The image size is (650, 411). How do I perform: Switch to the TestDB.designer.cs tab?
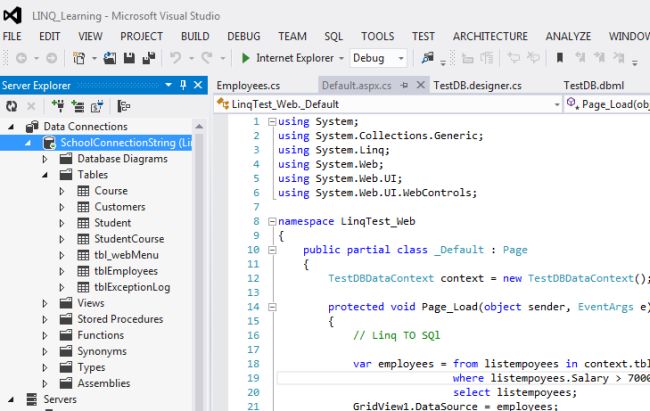[478, 85]
